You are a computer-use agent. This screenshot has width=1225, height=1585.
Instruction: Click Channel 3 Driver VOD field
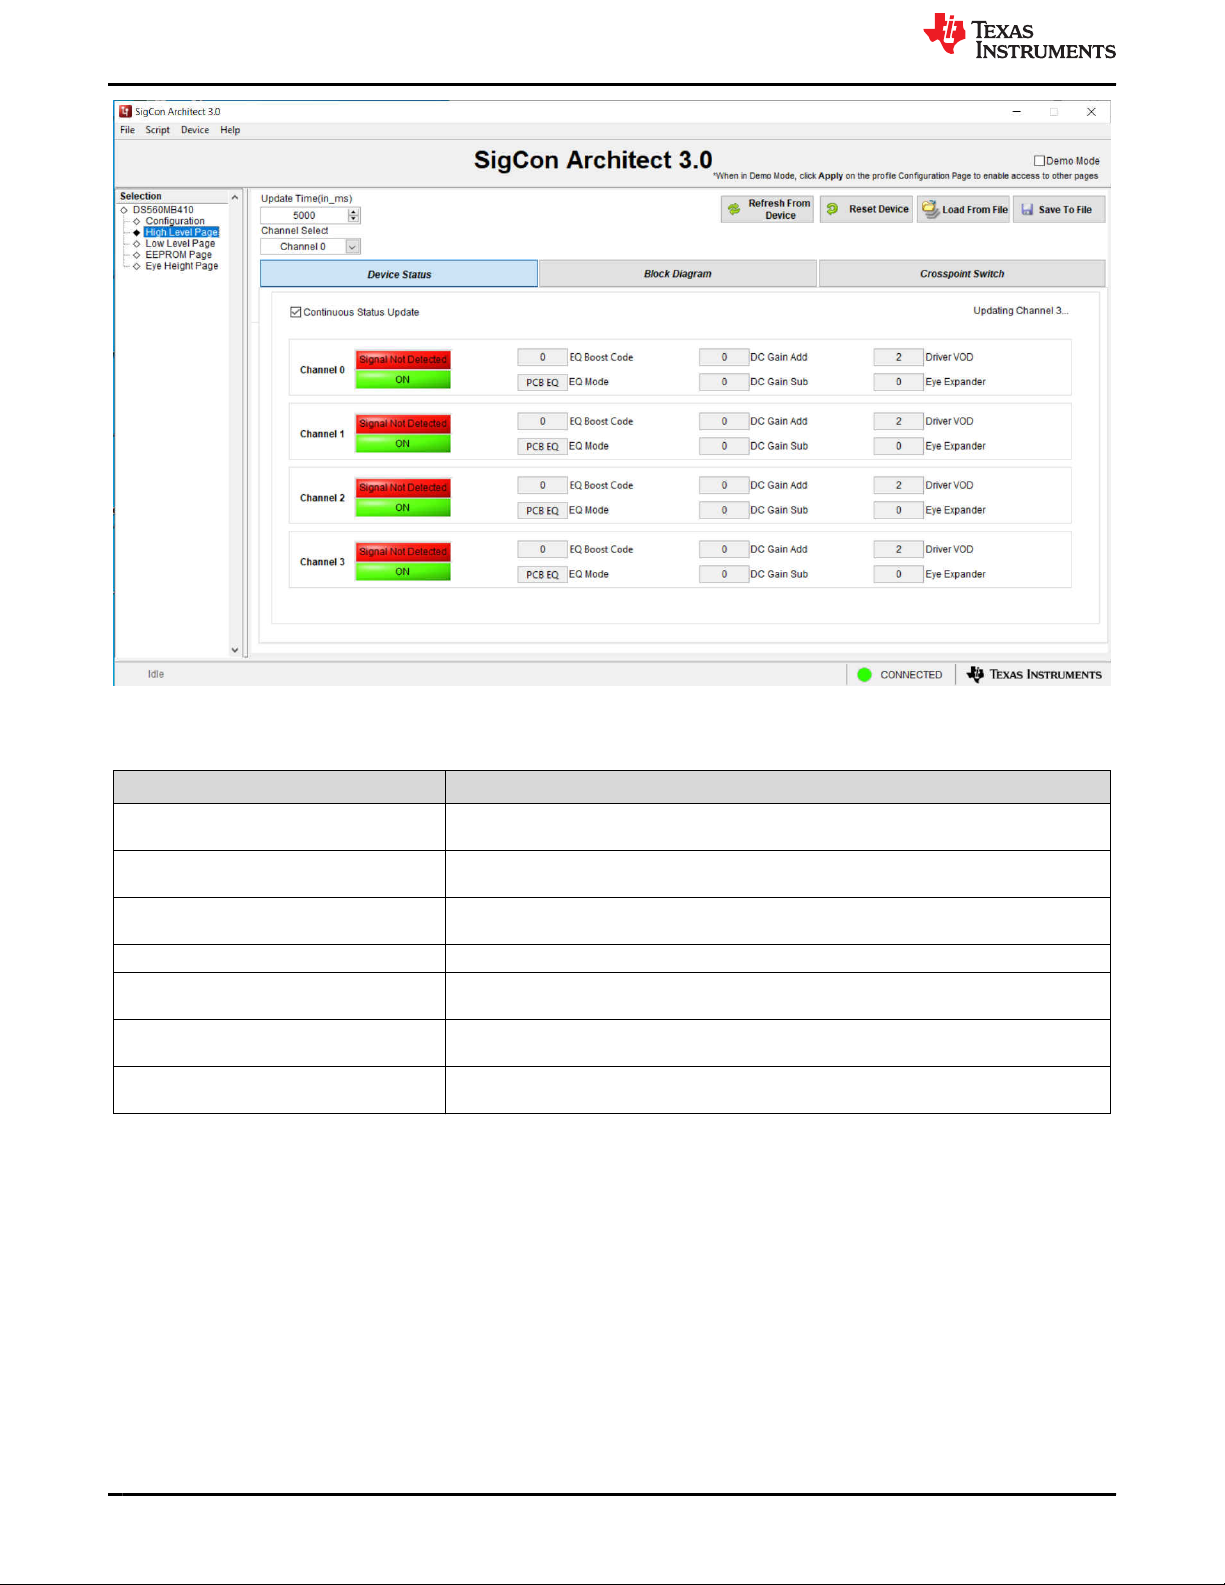tap(898, 549)
